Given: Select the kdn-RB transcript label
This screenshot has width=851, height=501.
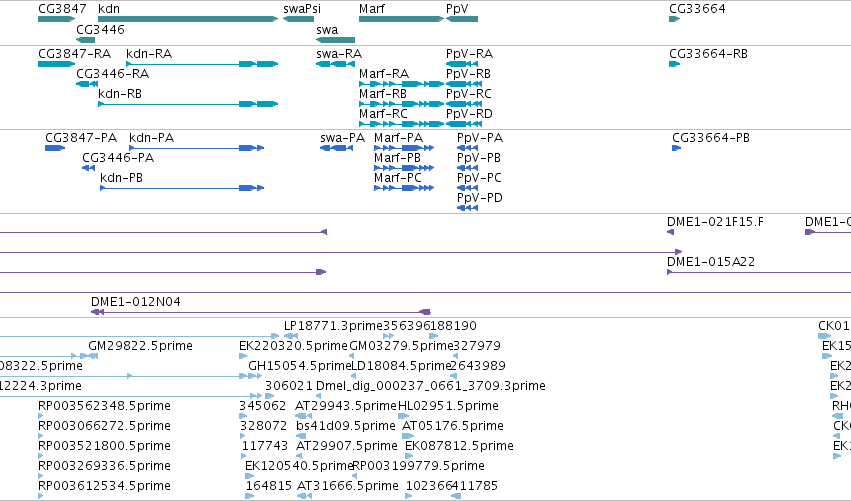Looking at the screenshot, I should tap(120, 94).
